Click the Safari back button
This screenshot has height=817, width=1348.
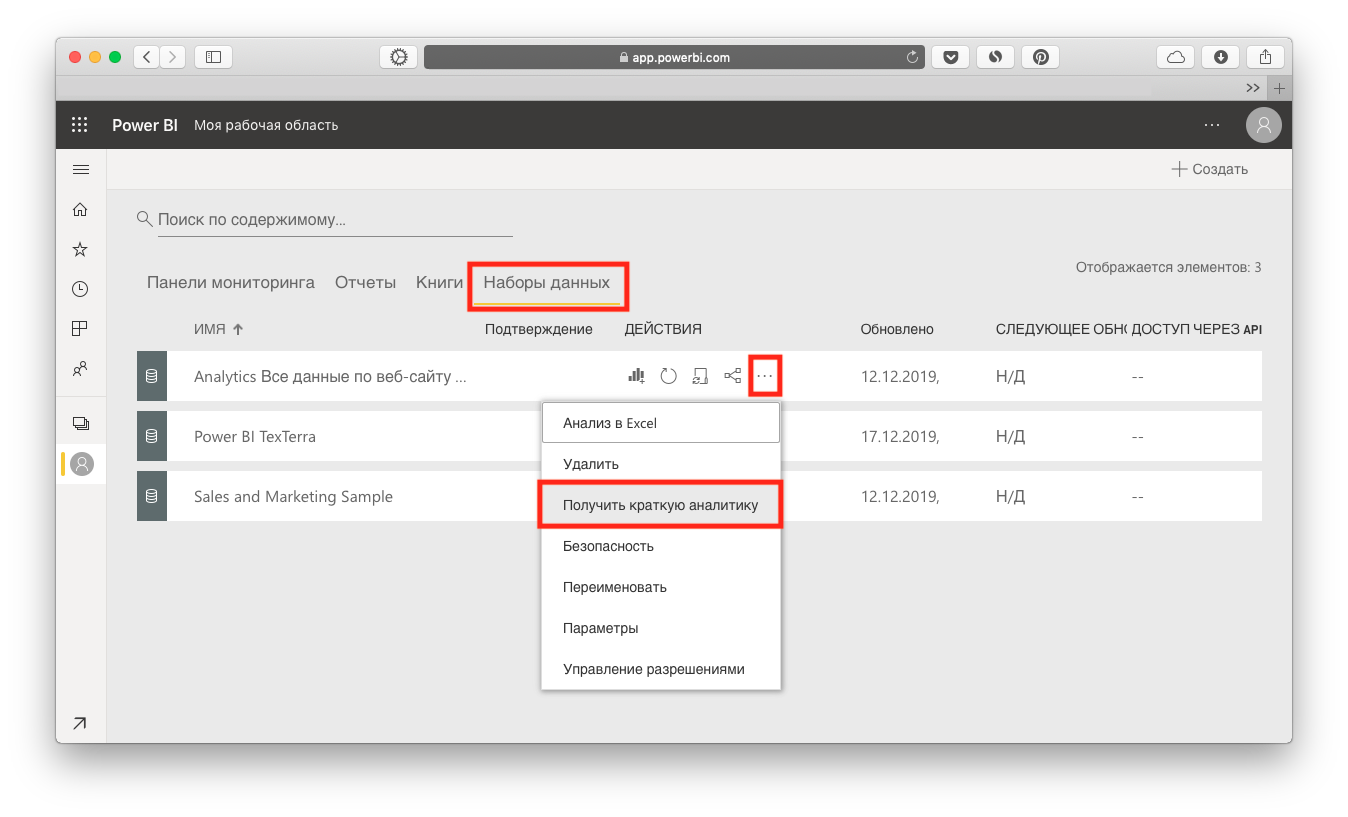(x=147, y=57)
